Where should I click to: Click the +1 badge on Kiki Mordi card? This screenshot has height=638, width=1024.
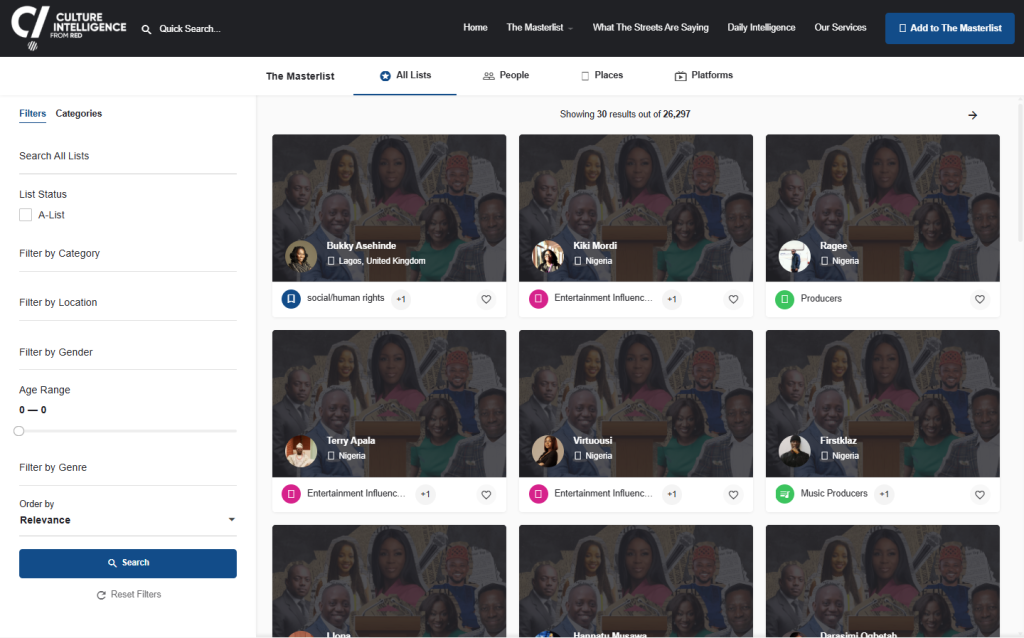coord(671,299)
